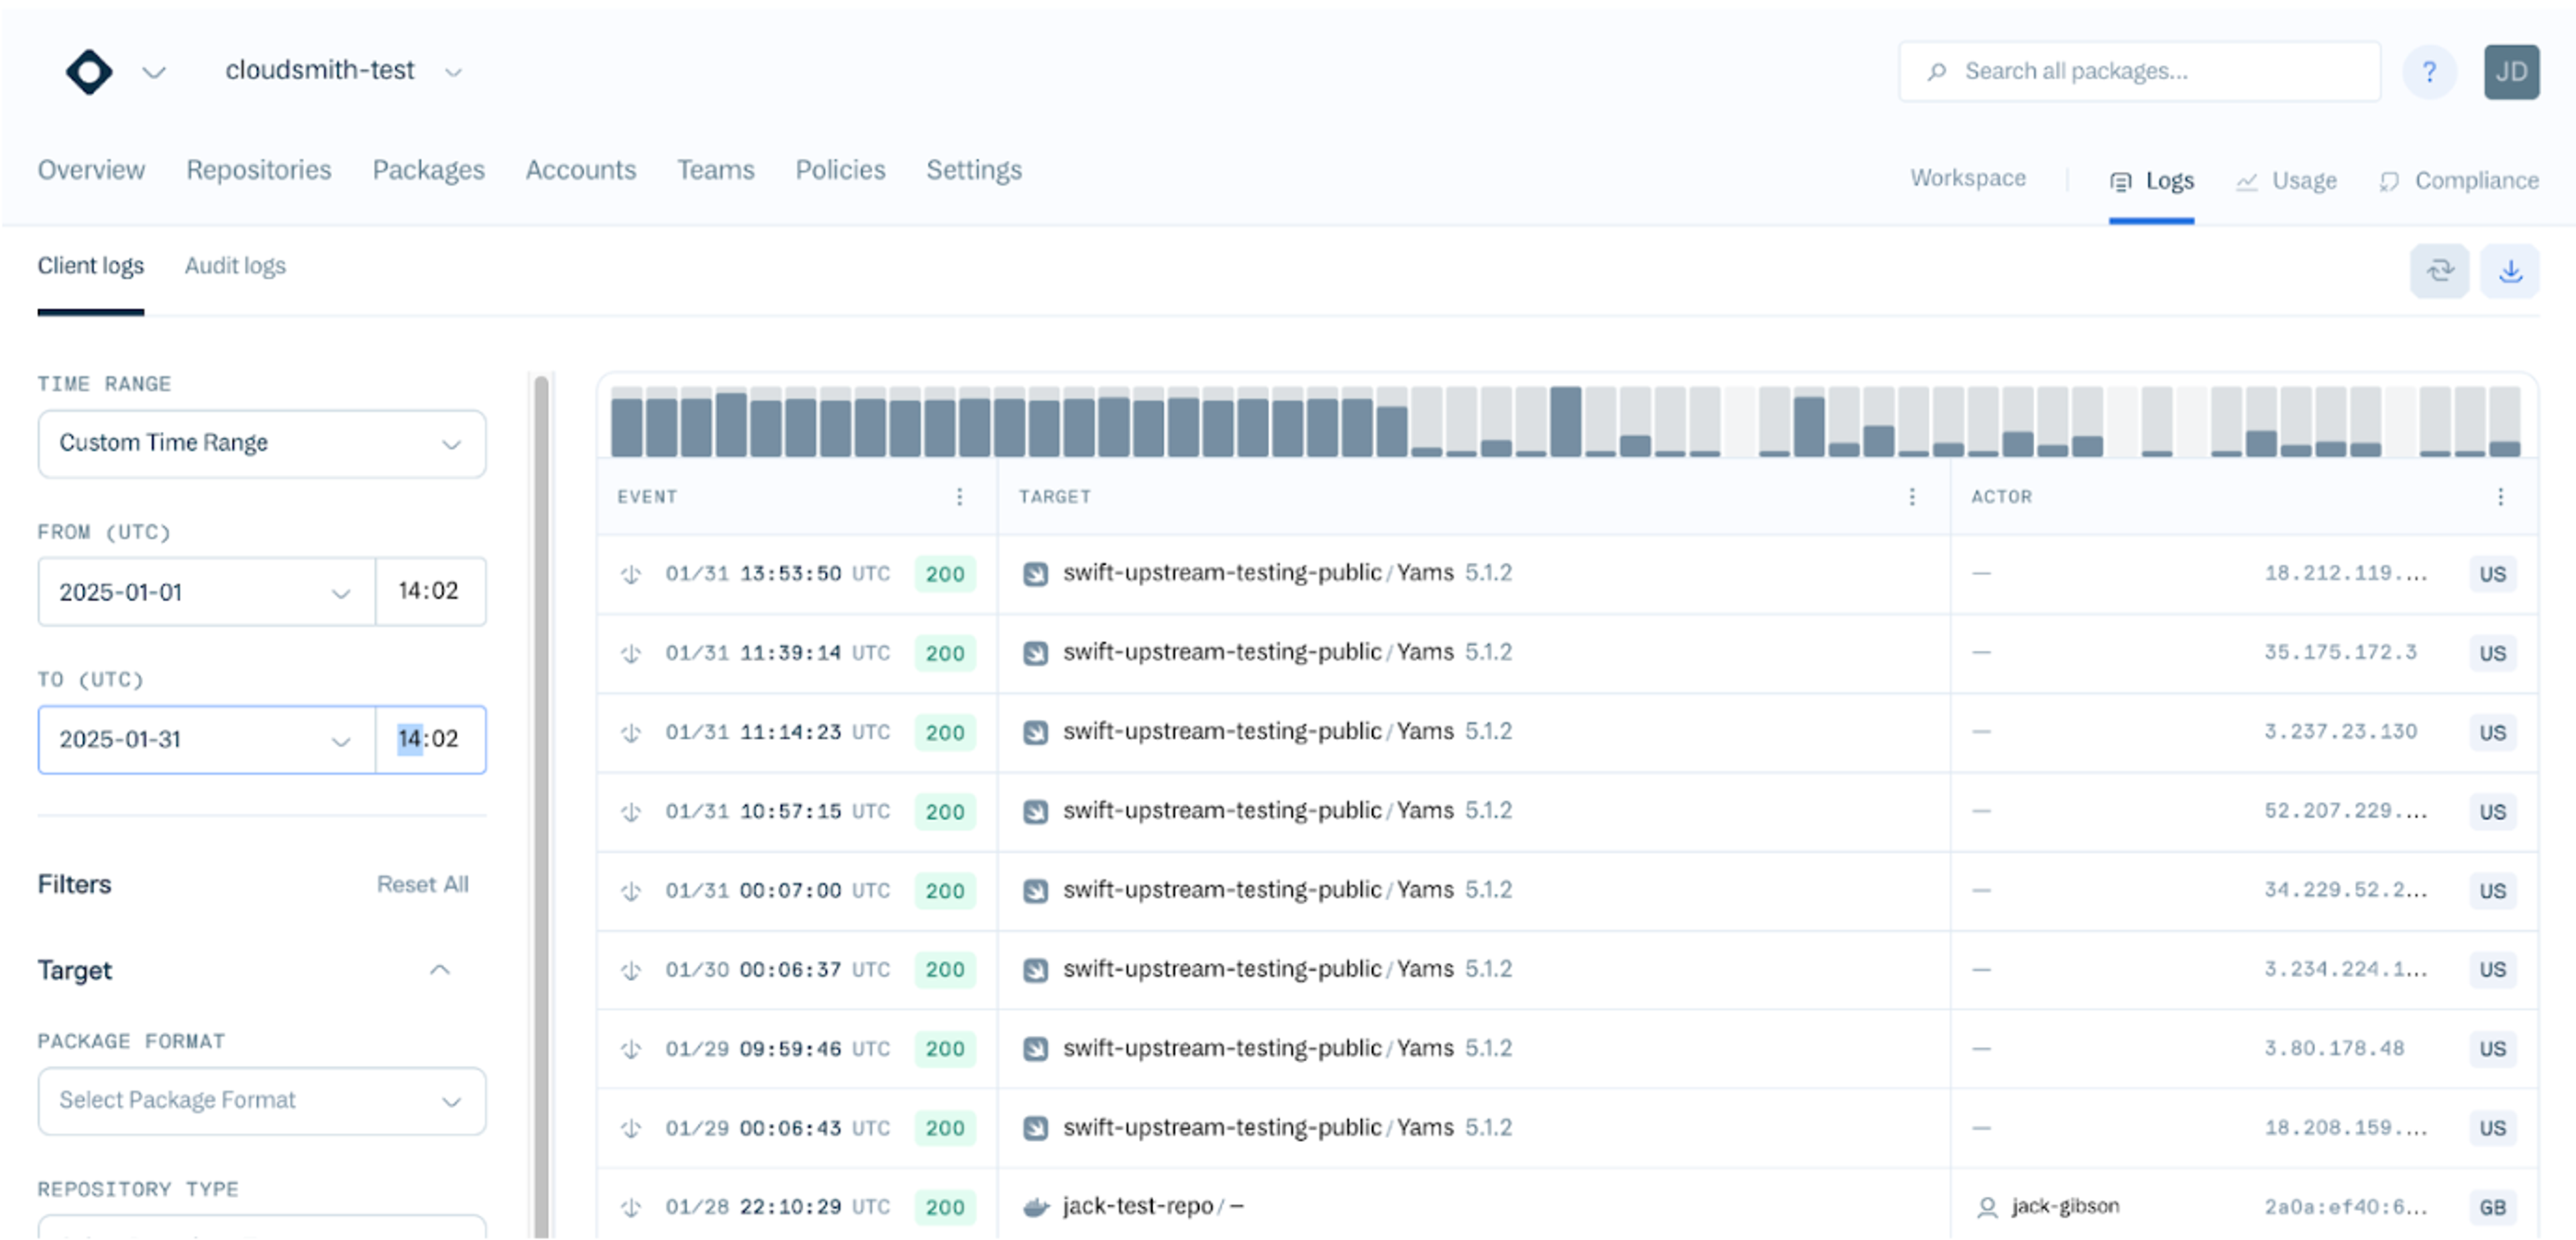Click the last bar in the activity histogram
This screenshot has width=2576, height=1240.
2504,421
